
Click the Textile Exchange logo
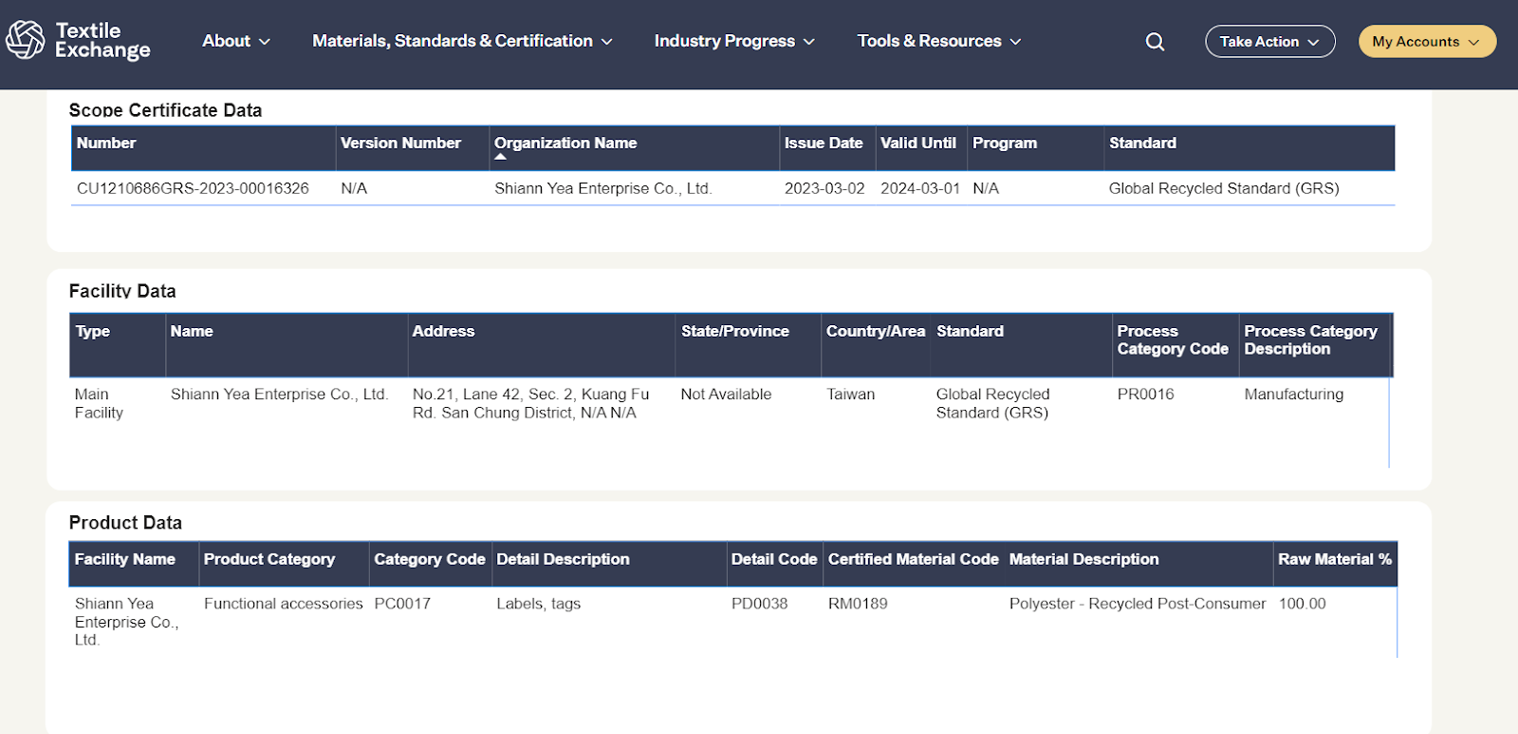(78, 41)
